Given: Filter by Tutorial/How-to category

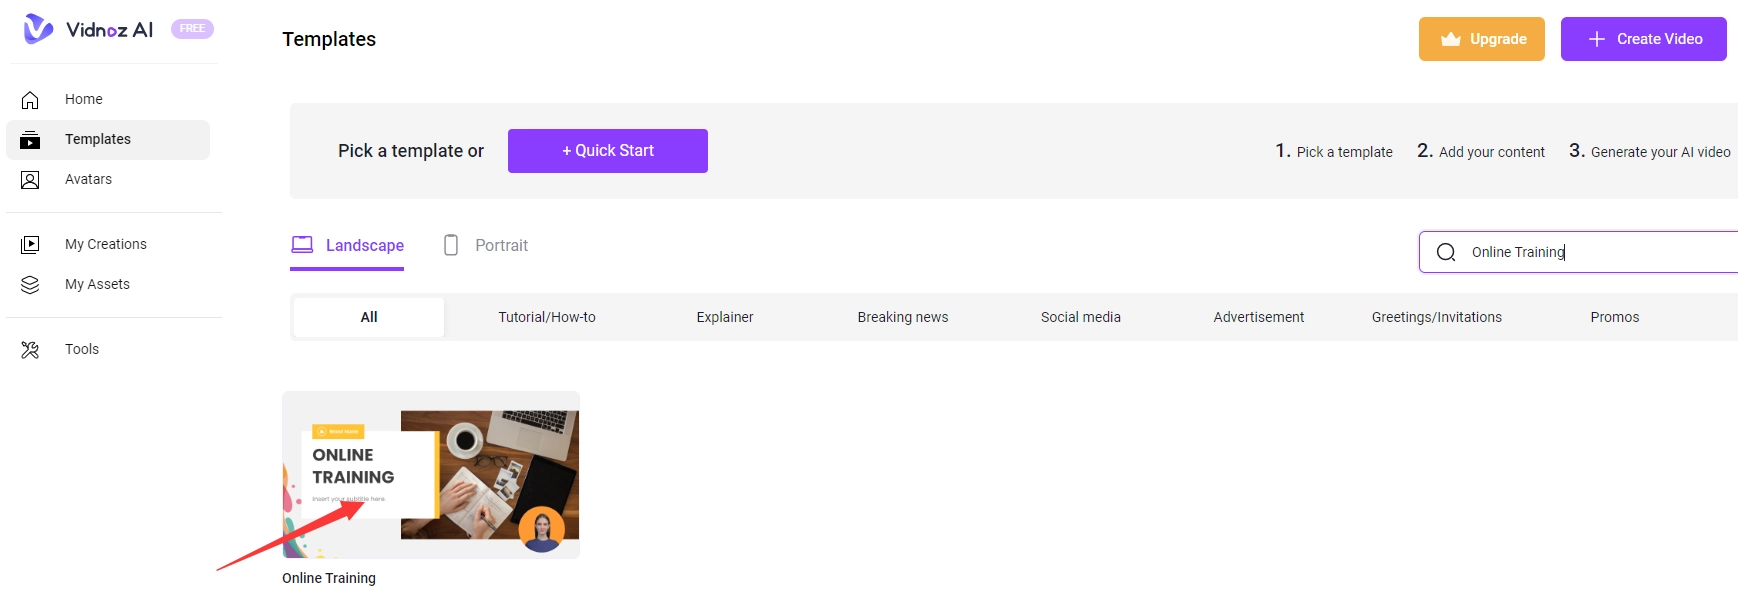Looking at the screenshot, I should click(x=547, y=317).
